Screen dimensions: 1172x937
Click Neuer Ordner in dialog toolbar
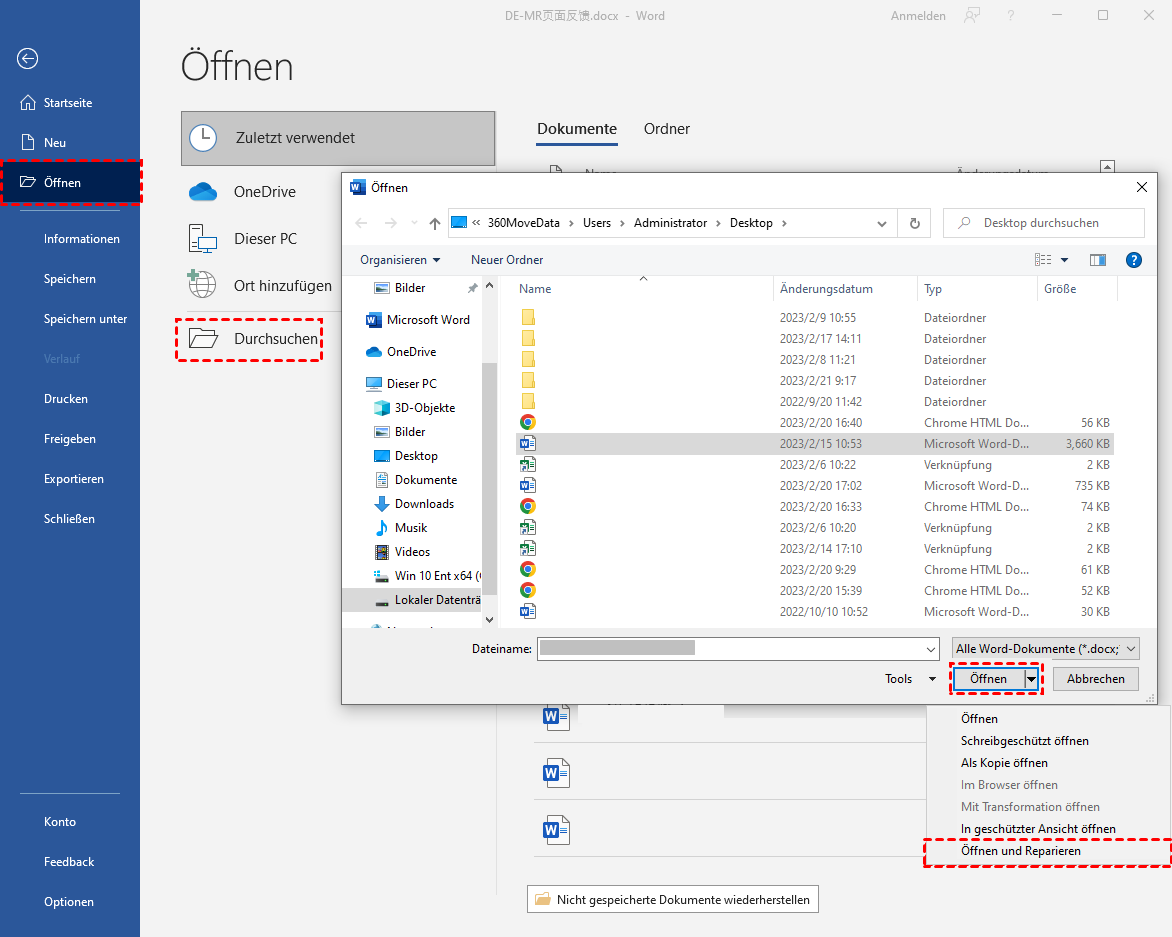(x=507, y=260)
